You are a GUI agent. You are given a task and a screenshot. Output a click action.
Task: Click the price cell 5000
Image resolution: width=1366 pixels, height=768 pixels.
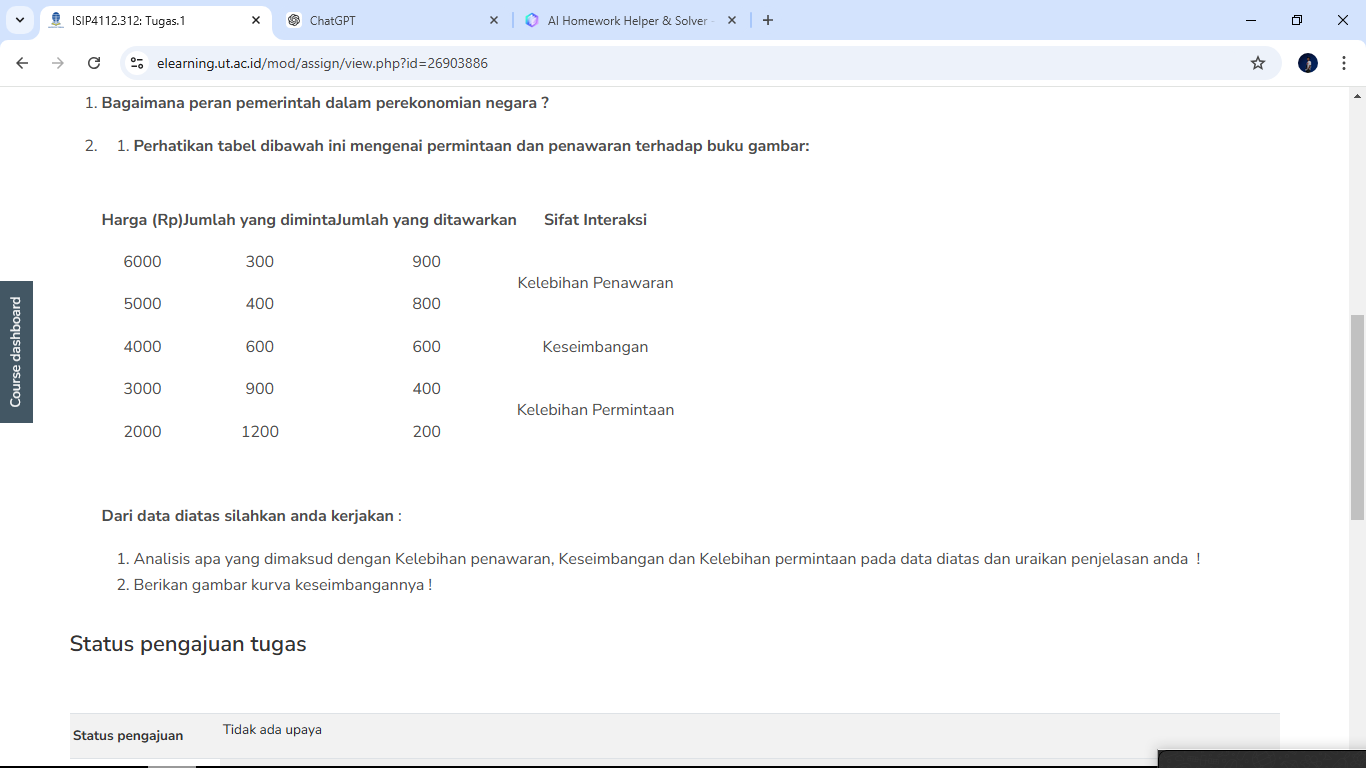tap(142, 304)
